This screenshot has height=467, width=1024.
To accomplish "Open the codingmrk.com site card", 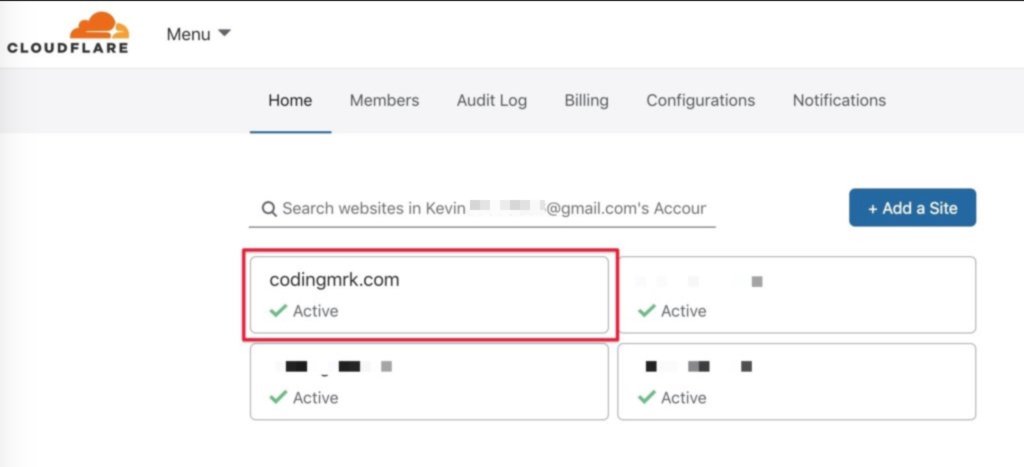I will (430, 295).
